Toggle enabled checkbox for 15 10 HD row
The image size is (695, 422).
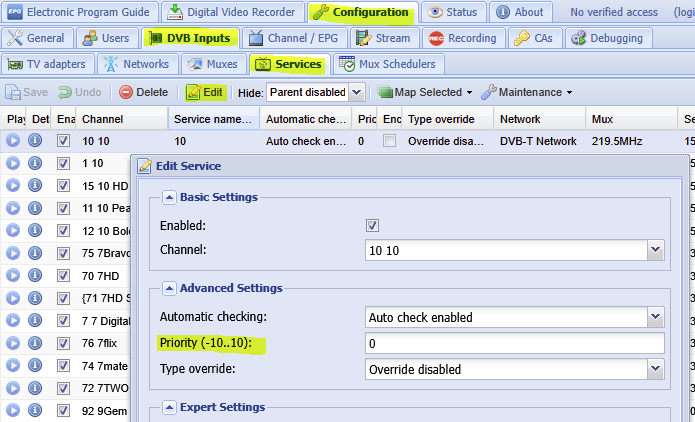[64, 185]
